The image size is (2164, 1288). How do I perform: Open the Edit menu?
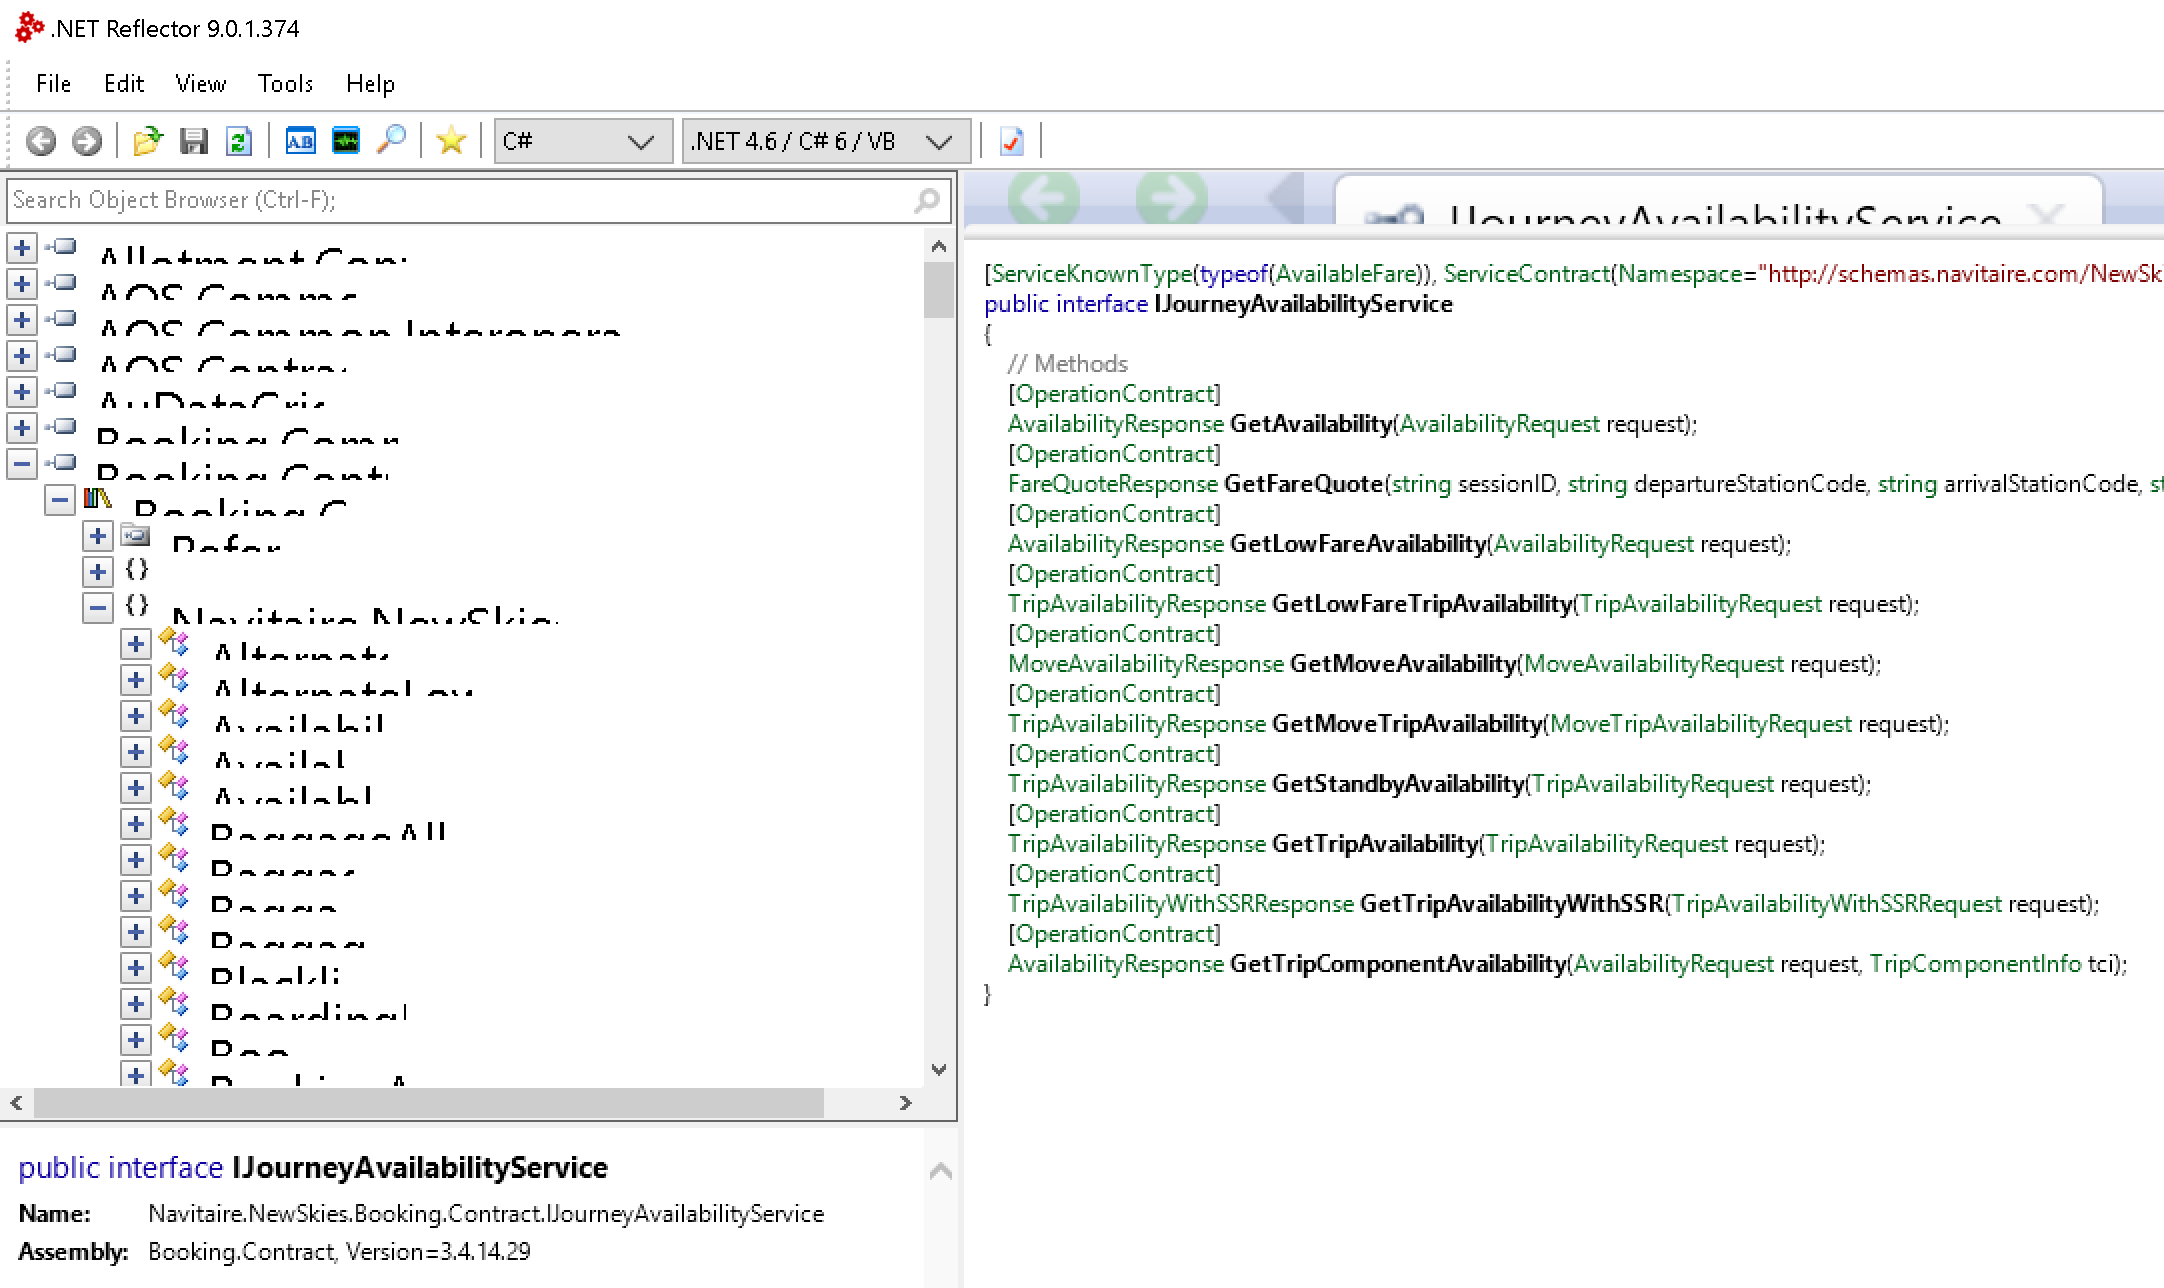[124, 84]
